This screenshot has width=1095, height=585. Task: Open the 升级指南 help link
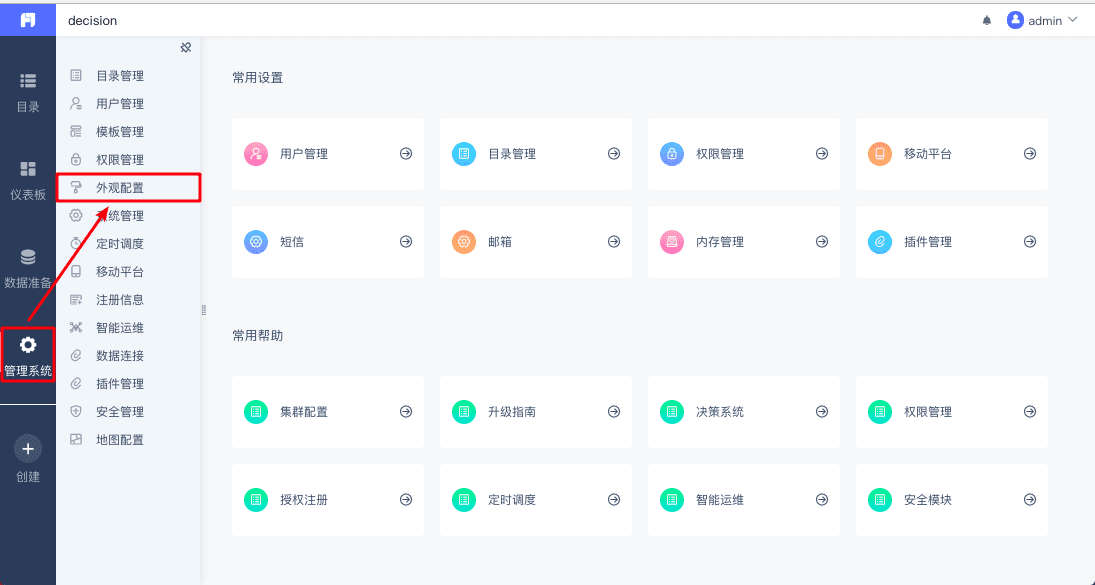tap(512, 412)
